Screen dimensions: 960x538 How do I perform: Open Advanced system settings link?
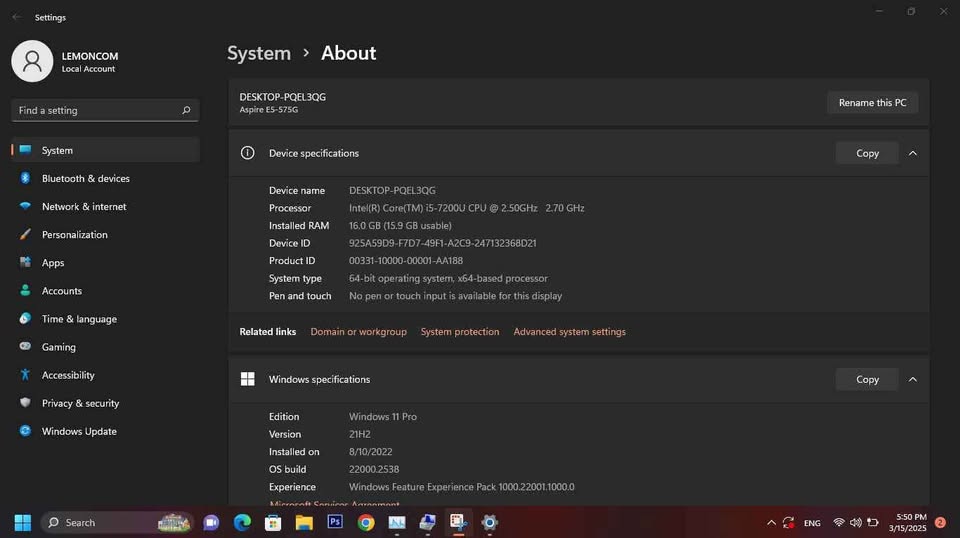569,332
